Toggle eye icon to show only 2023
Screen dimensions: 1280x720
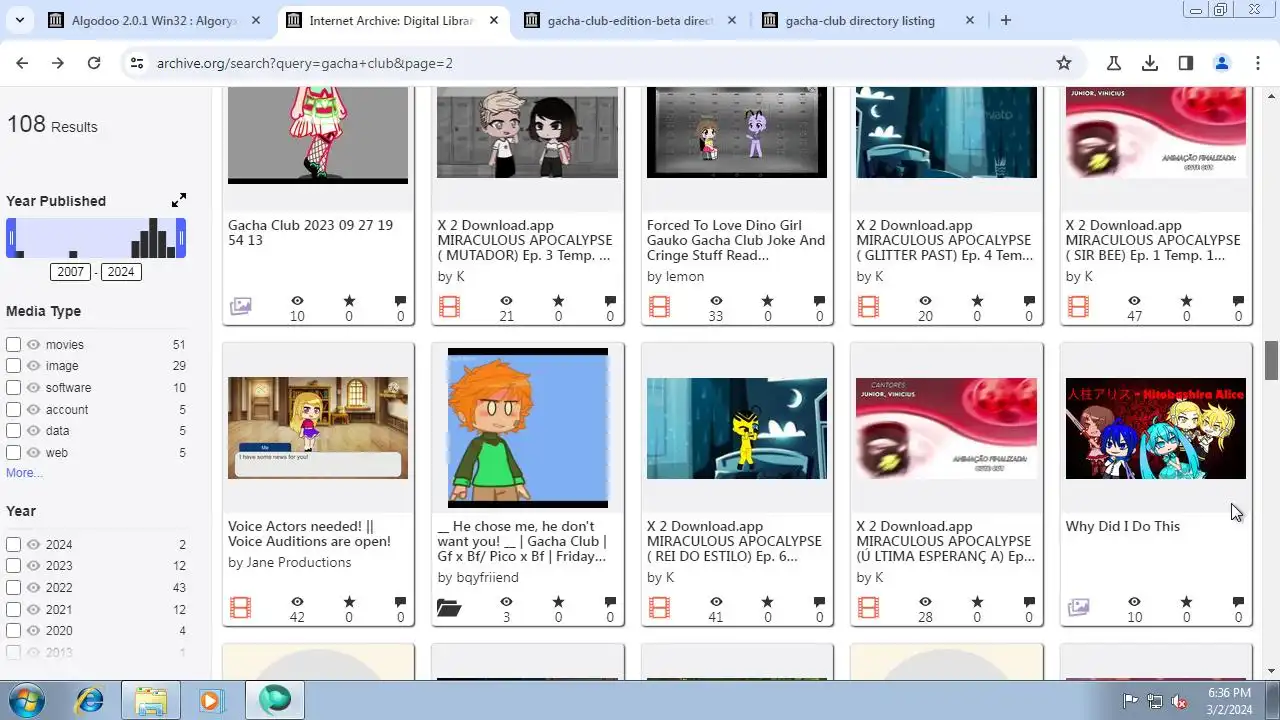pyautogui.click(x=33, y=566)
